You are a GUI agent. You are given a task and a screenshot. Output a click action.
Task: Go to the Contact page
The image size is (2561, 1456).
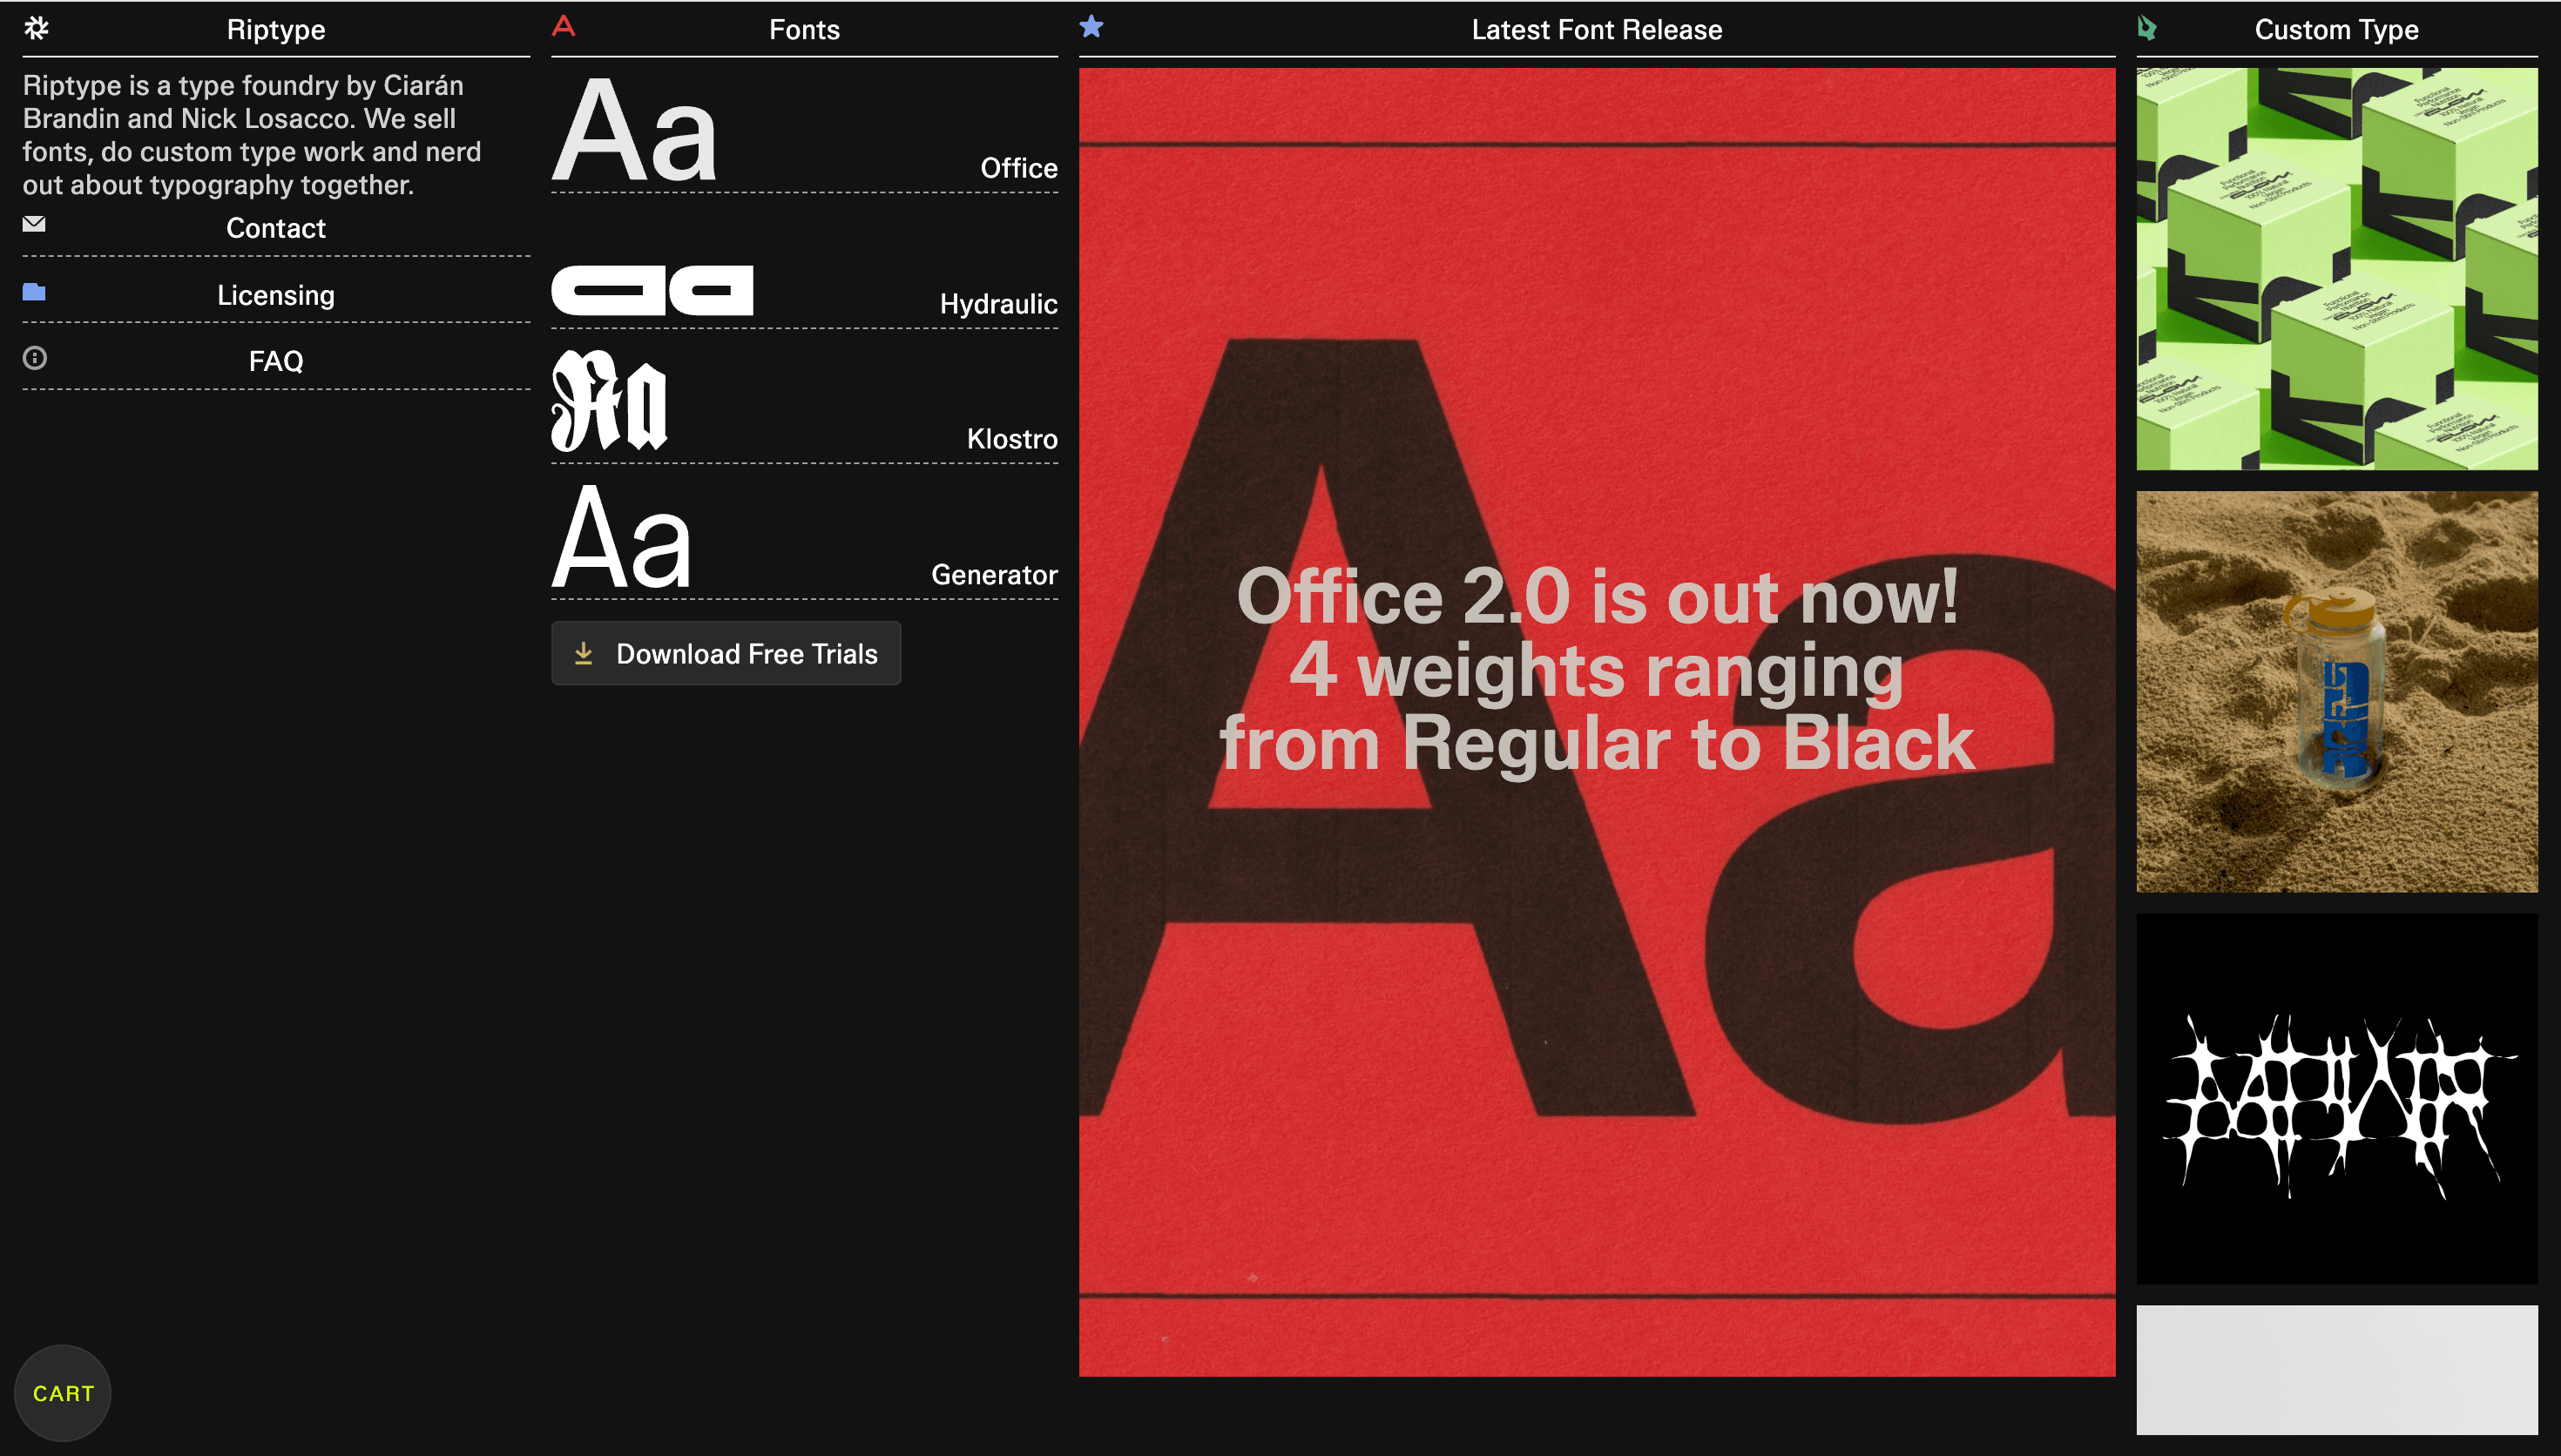(276, 228)
